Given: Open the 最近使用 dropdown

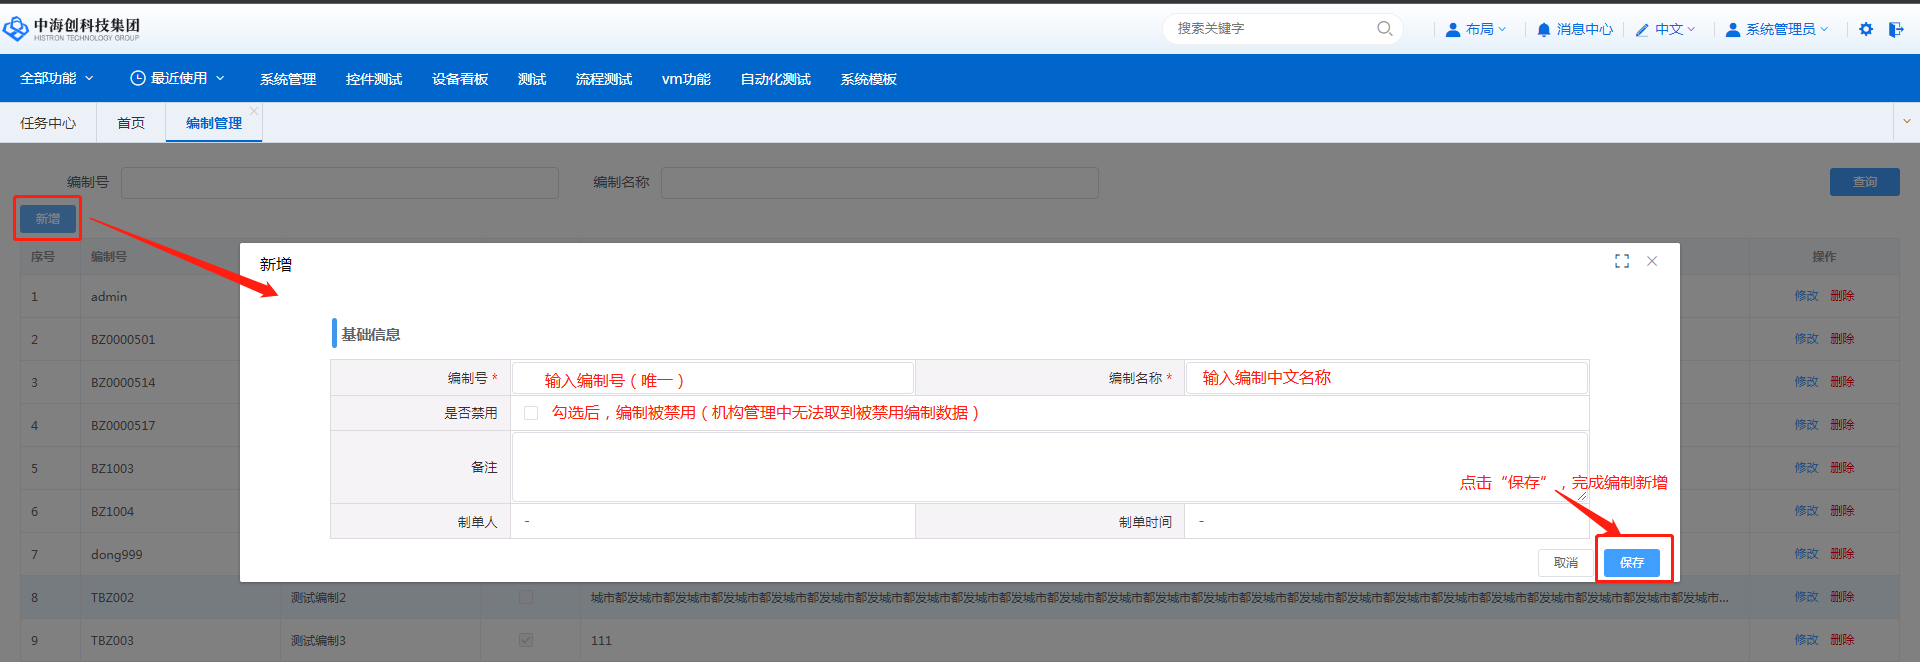Looking at the screenshot, I should coord(178,78).
